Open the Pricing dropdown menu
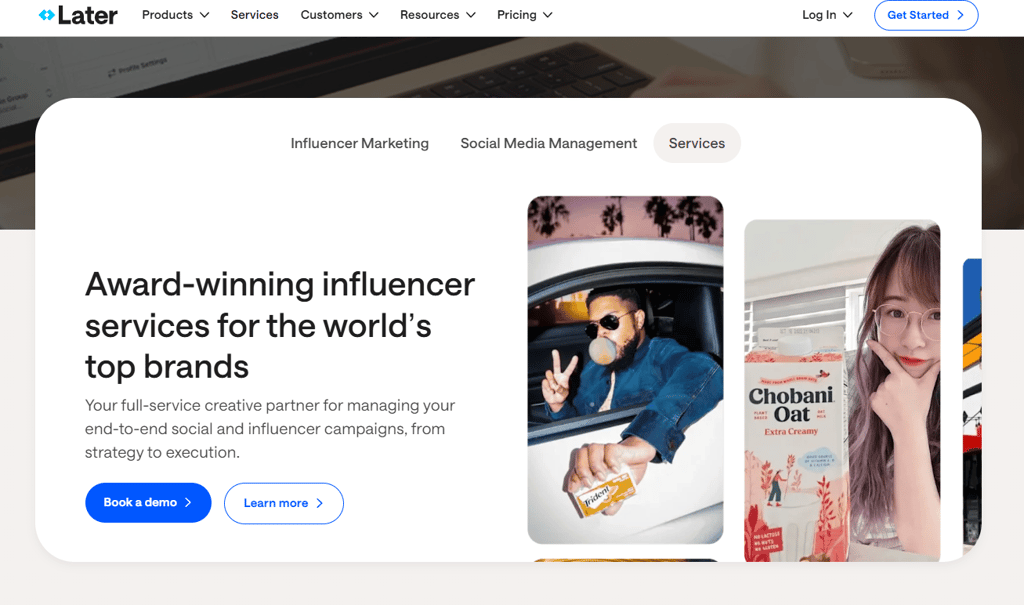This screenshot has height=605, width=1024. pyautogui.click(x=524, y=14)
